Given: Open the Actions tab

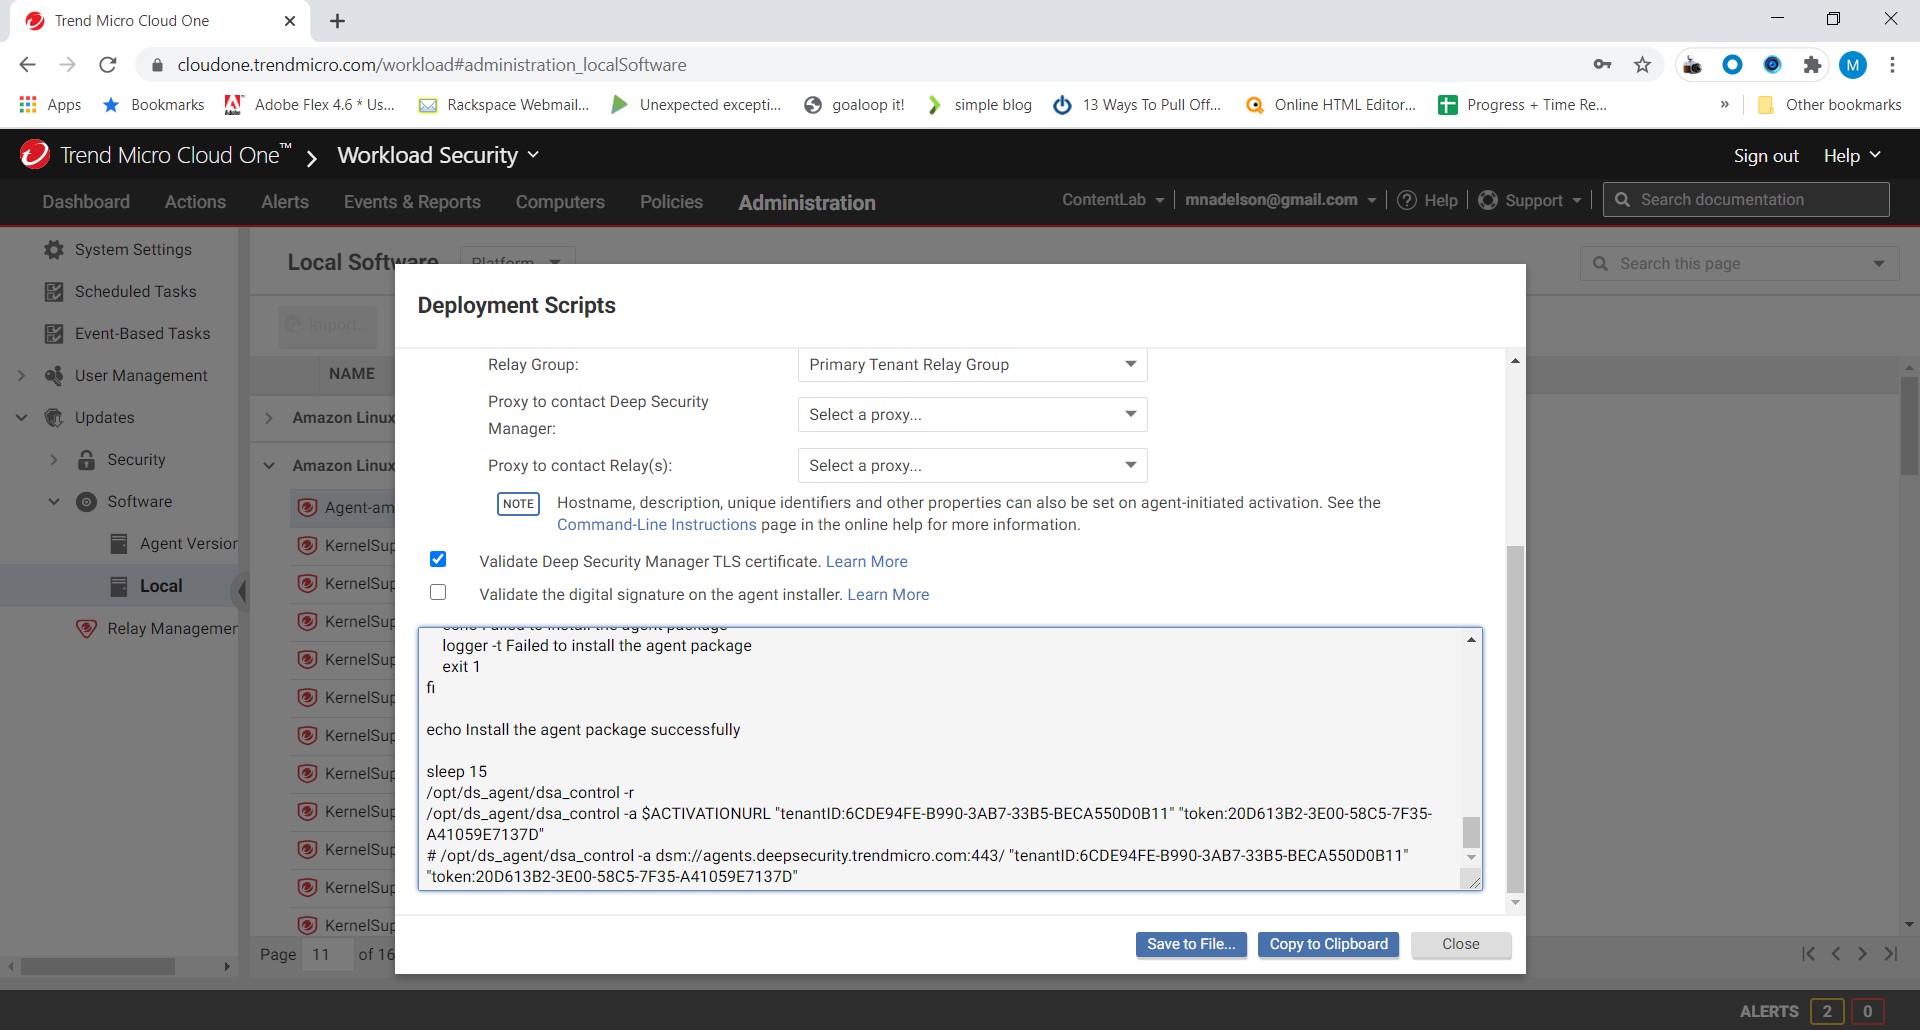Looking at the screenshot, I should coord(195,202).
